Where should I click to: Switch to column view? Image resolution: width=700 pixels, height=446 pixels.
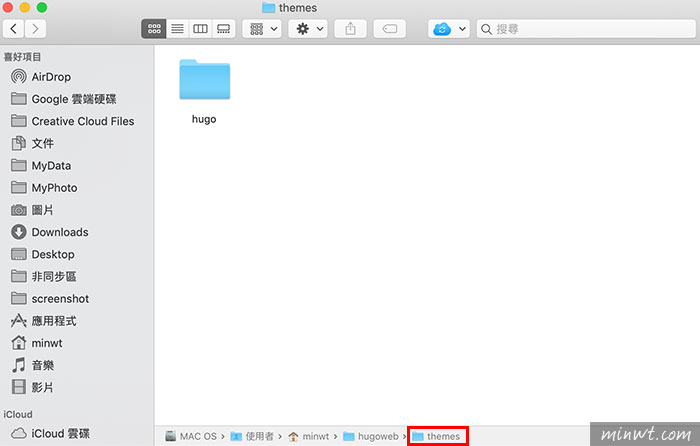pyautogui.click(x=200, y=29)
